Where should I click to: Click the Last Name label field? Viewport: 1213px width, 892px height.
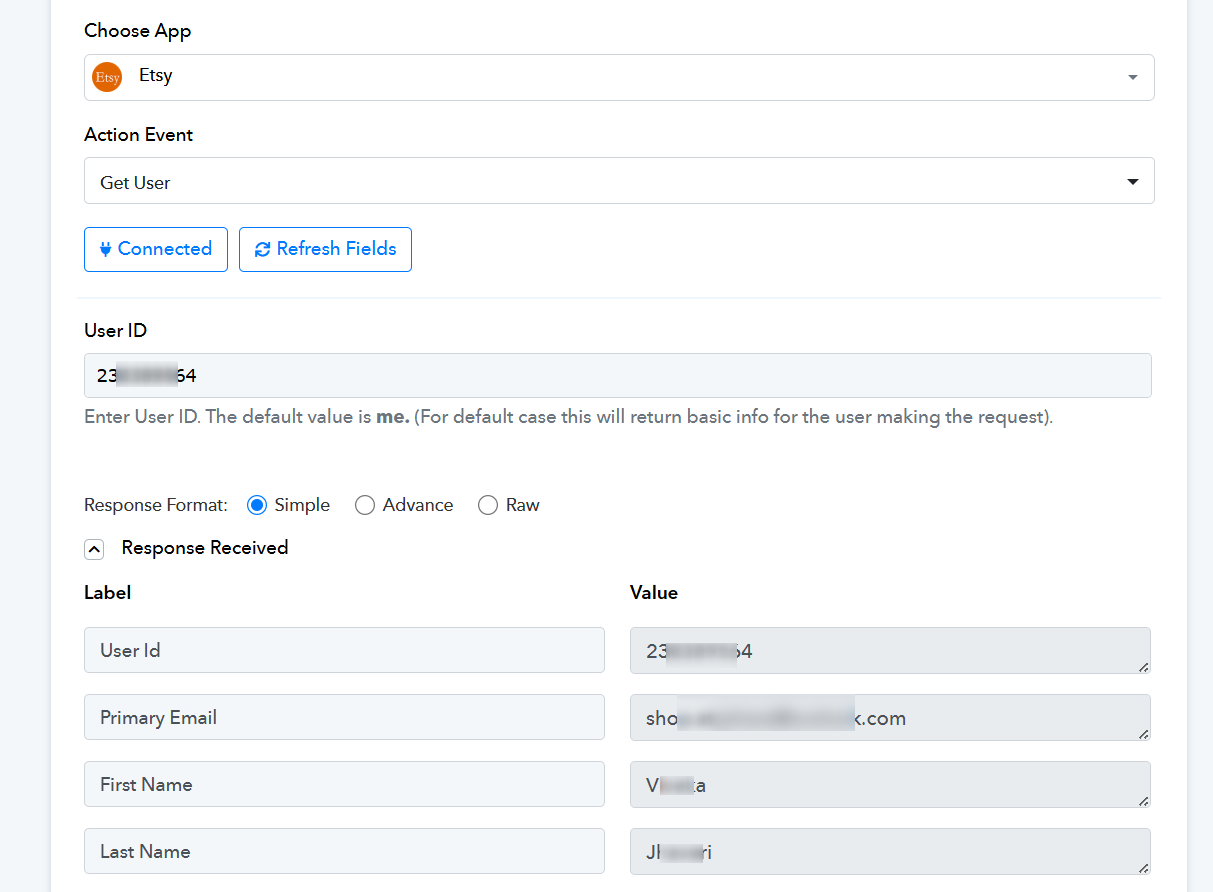[344, 851]
